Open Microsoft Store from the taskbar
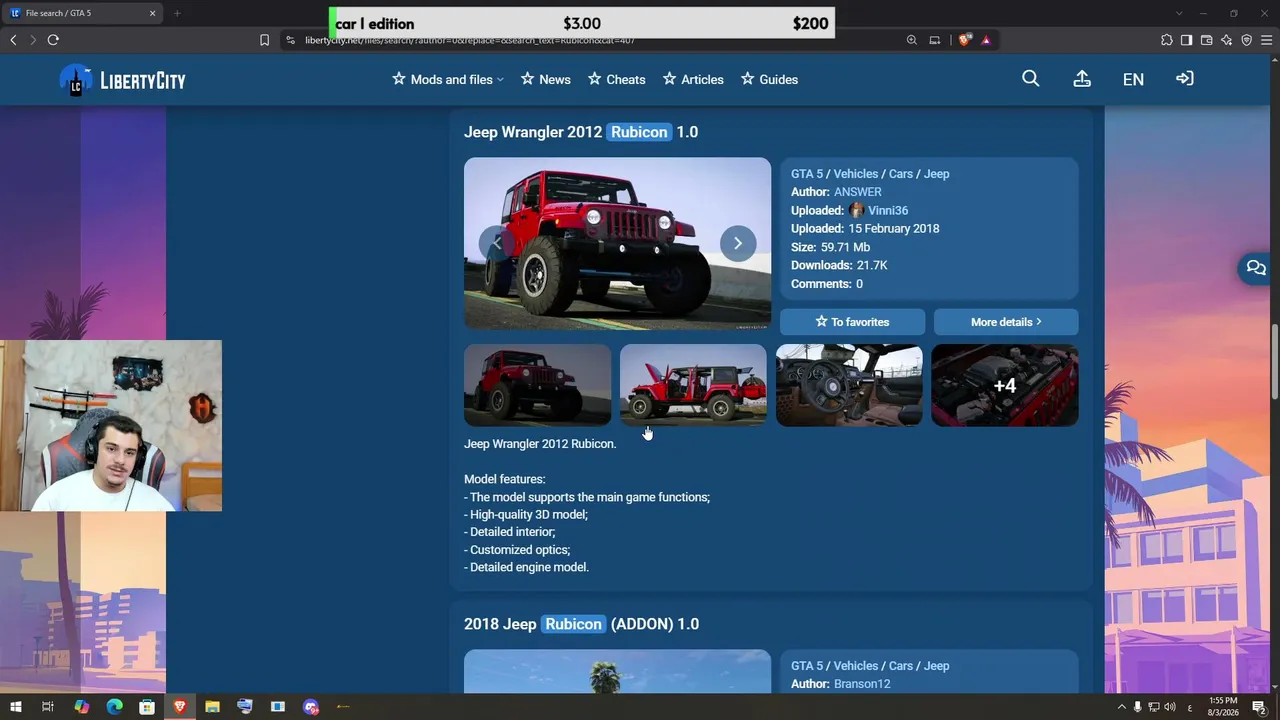Image resolution: width=1280 pixels, height=720 pixels. click(x=147, y=707)
